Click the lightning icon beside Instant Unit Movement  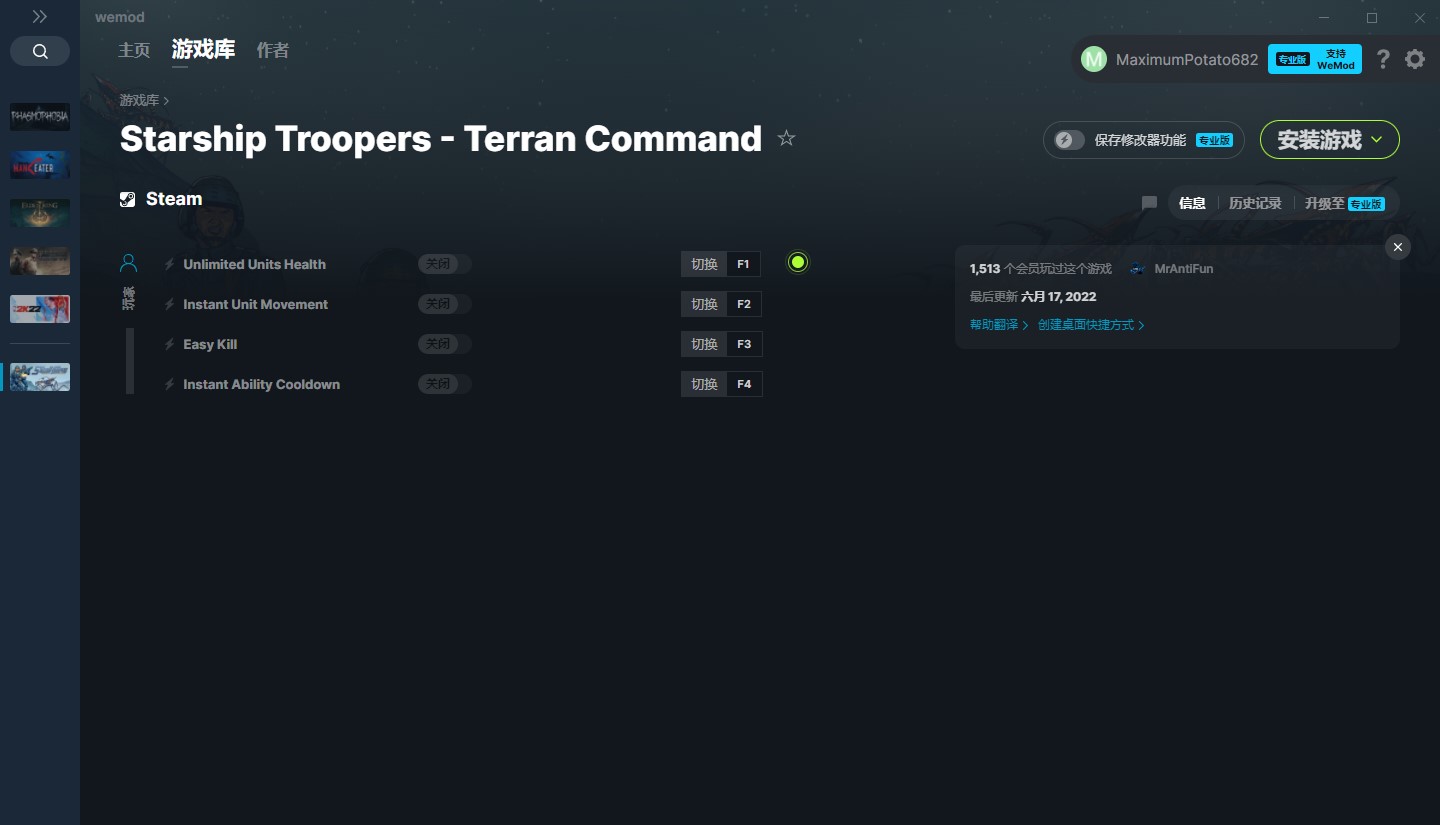point(170,305)
